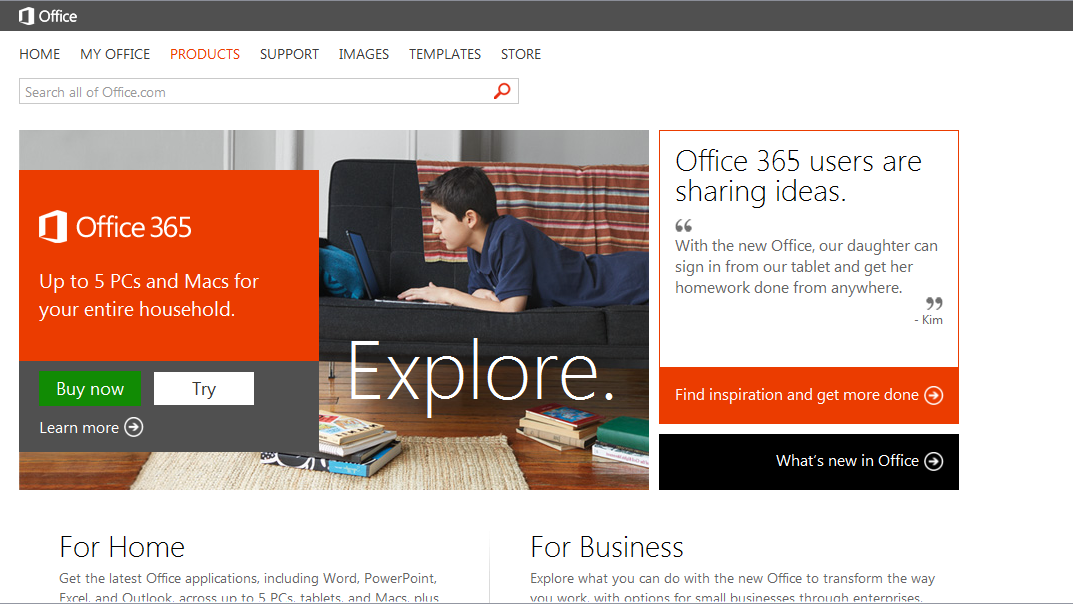The width and height of the screenshot is (1073, 604).
Task: Click the Office 365 users are sharing ideas heading
Action: tap(798, 176)
